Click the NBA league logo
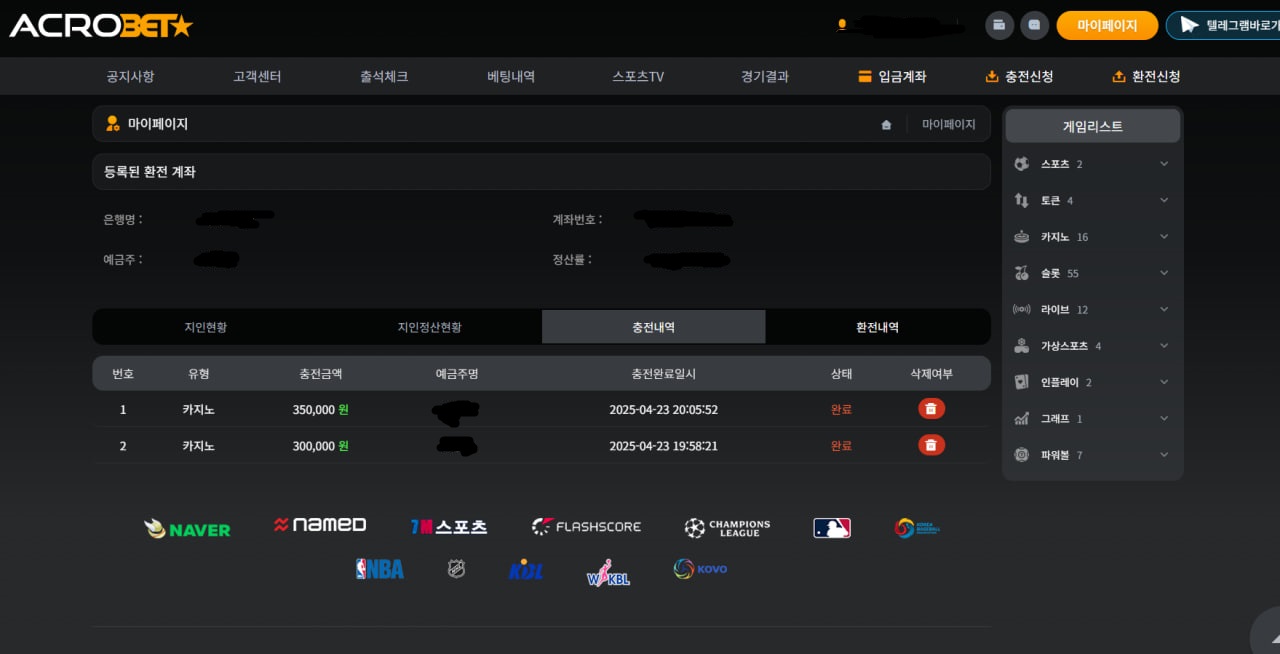Screen dimensions: 1280x654 click(380, 569)
